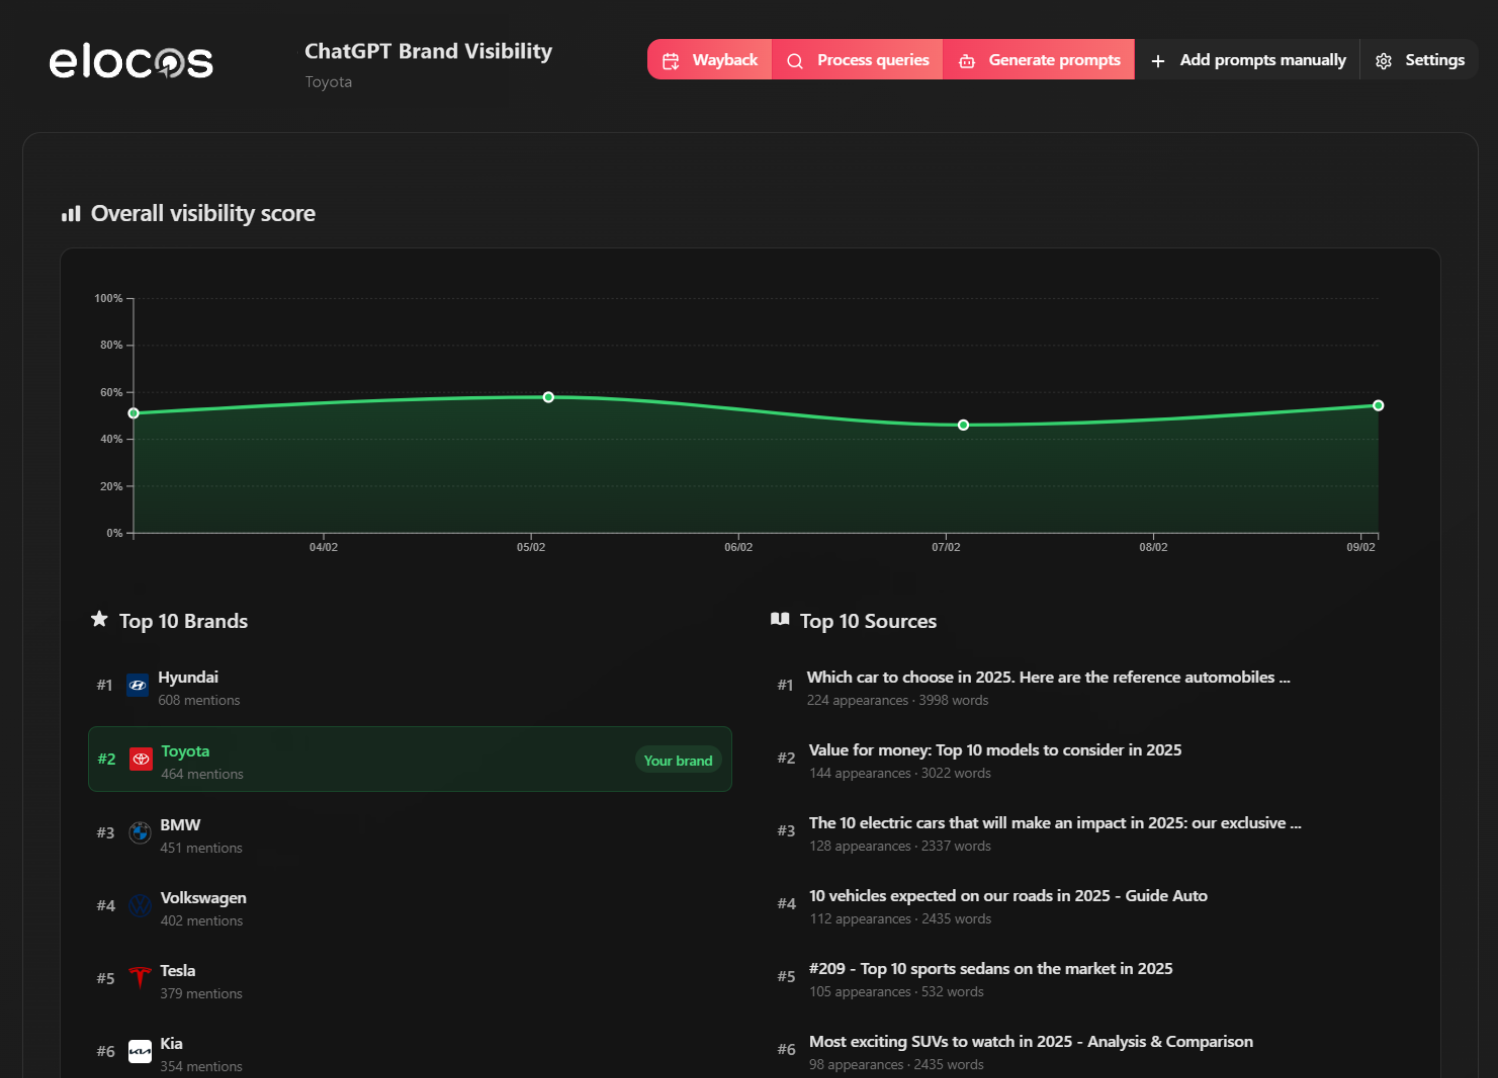
Task: Click '224 appearances · 3998 words'
Action: [898, 700]
